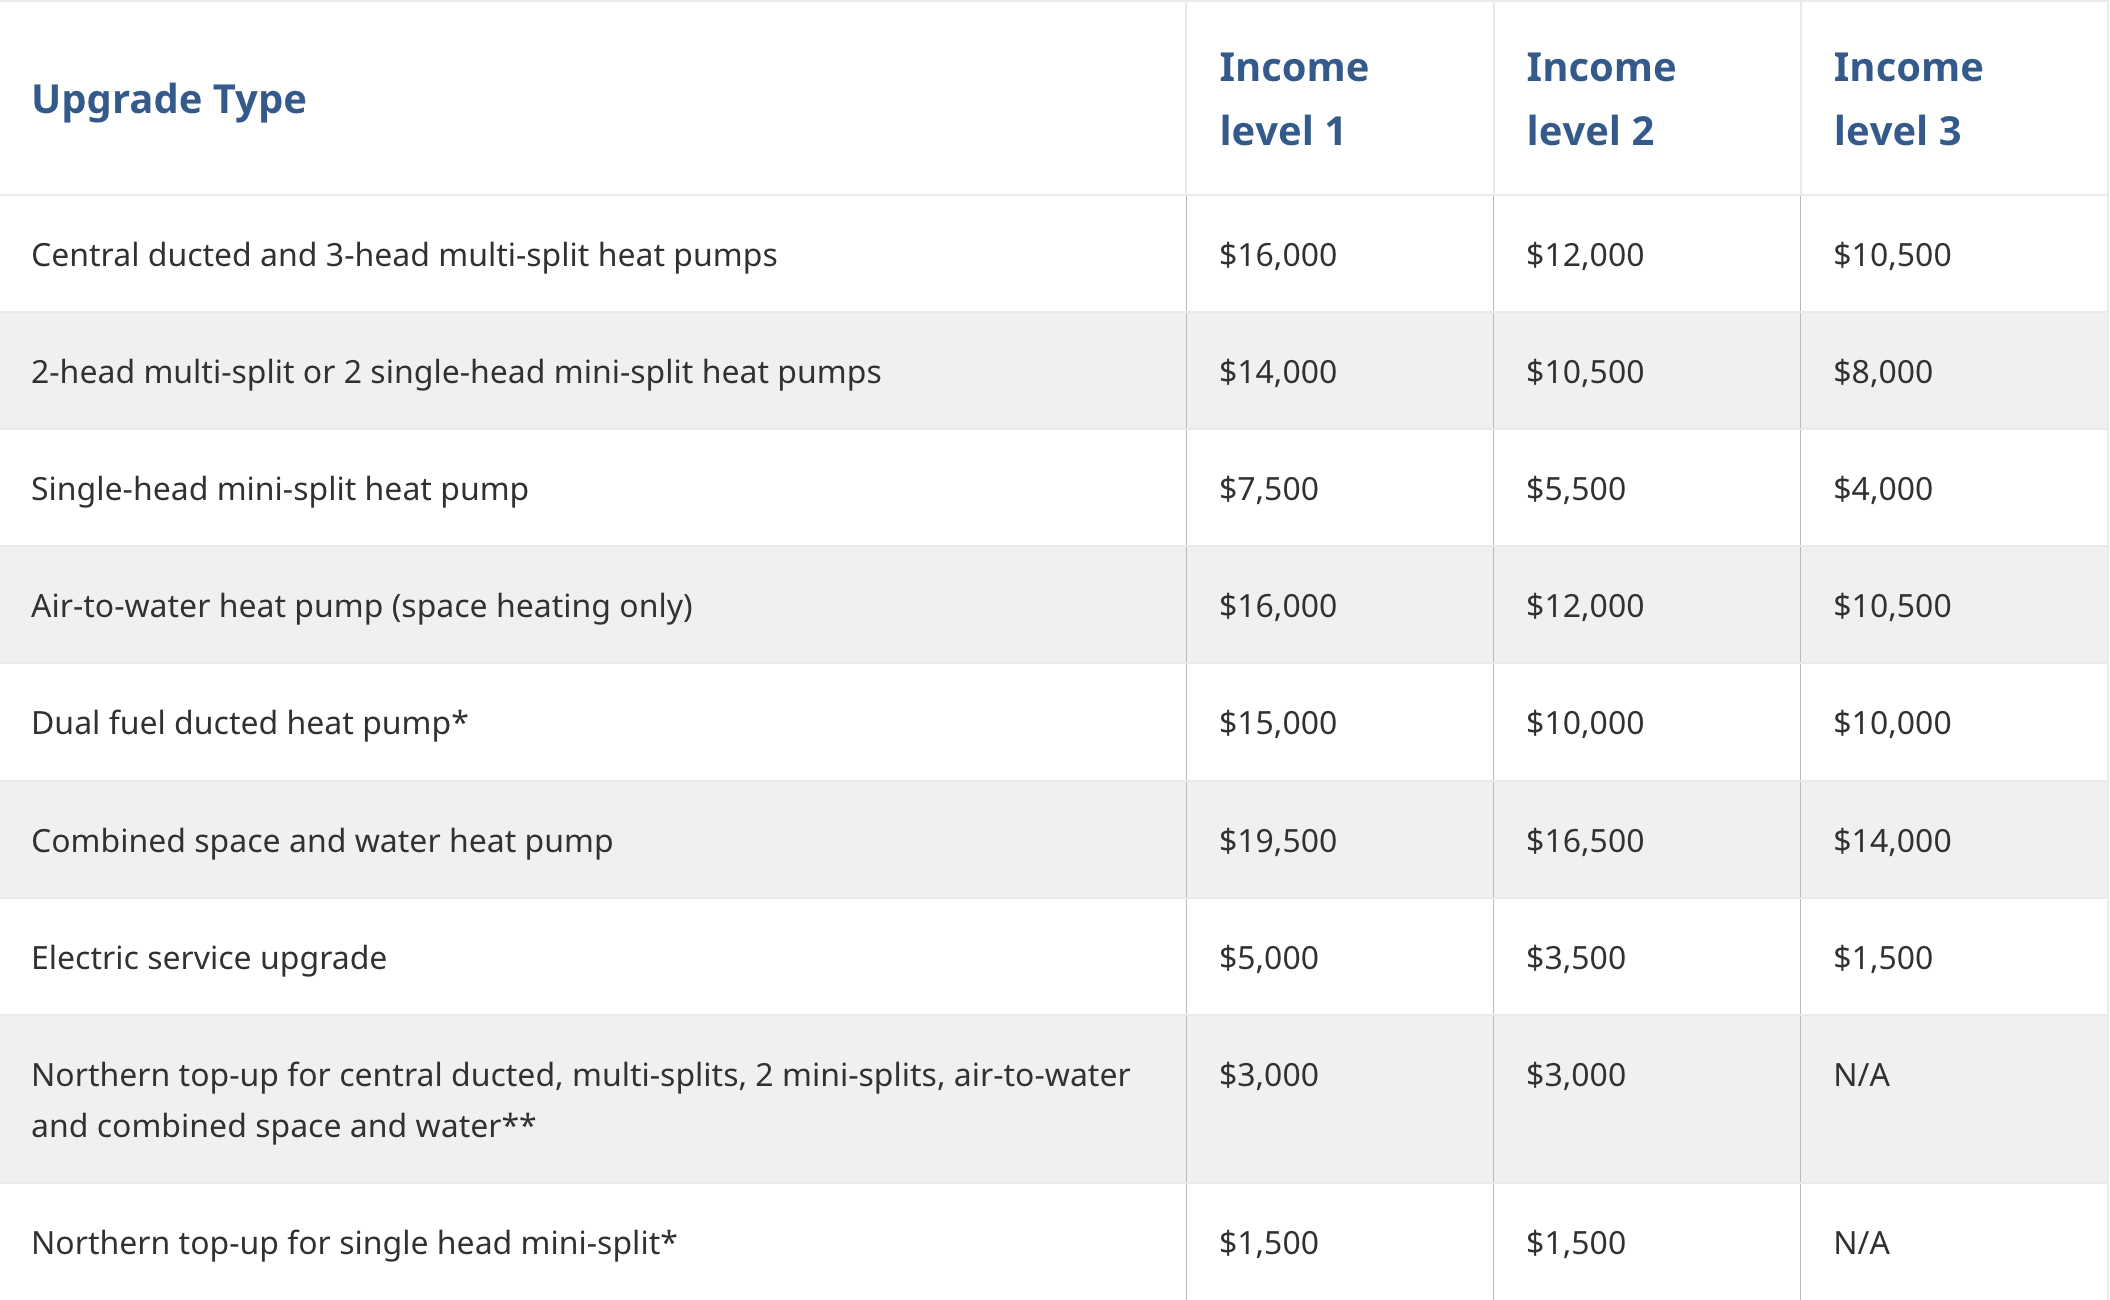This screenshot has height=1300, width=2110.
Task: Select the $7,500 single-head mini-split amount
Action: [x=1268, y=489]
